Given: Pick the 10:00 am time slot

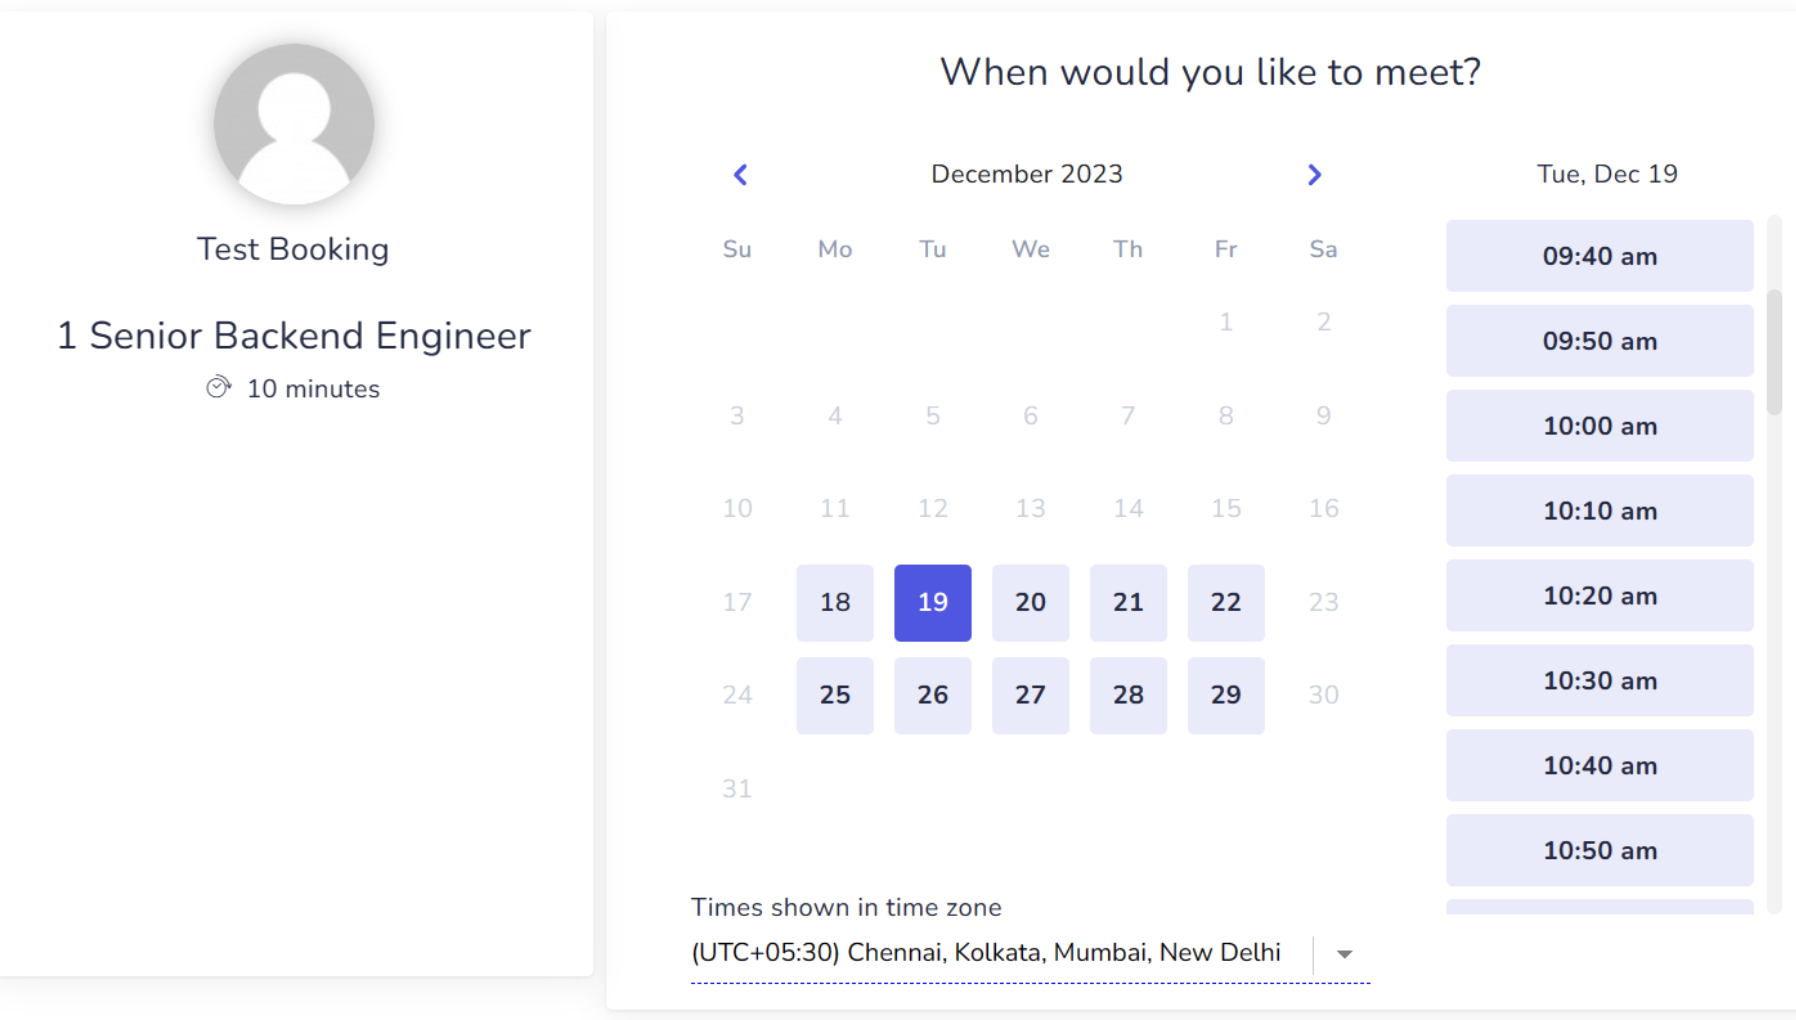Looking at the screenshot, I should (1600, 426).
